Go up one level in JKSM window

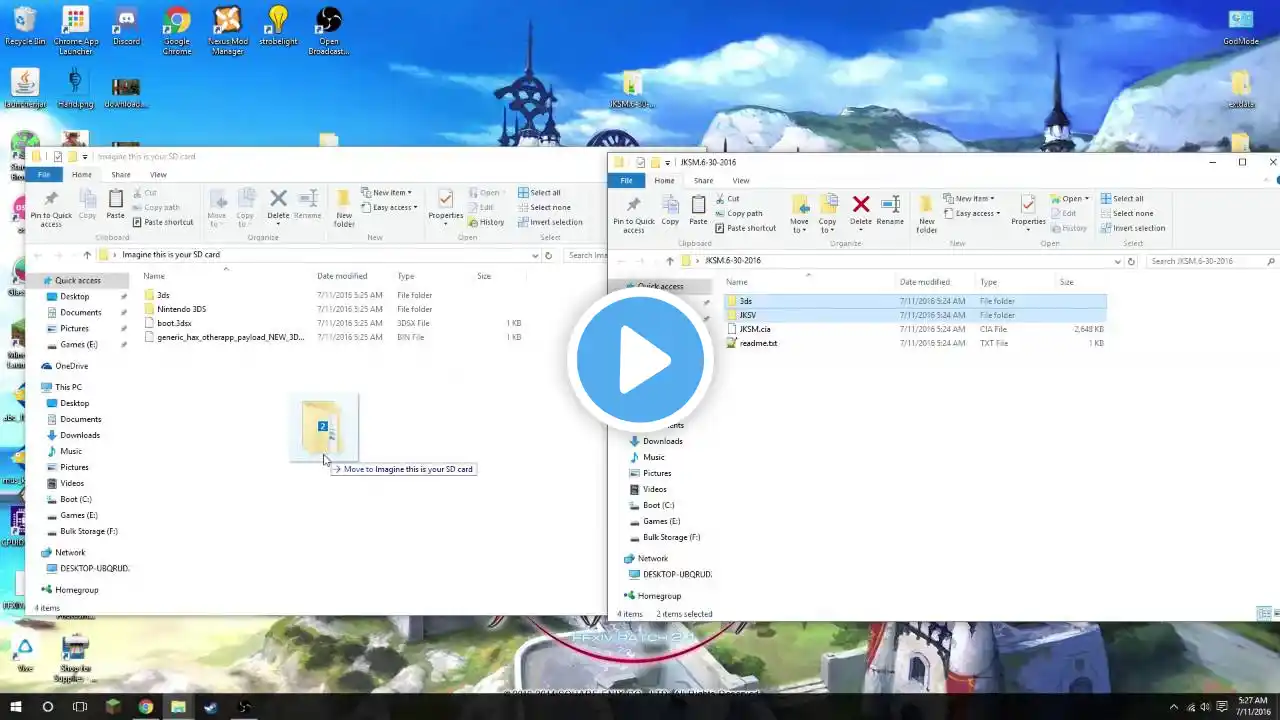tap(670, 261)
